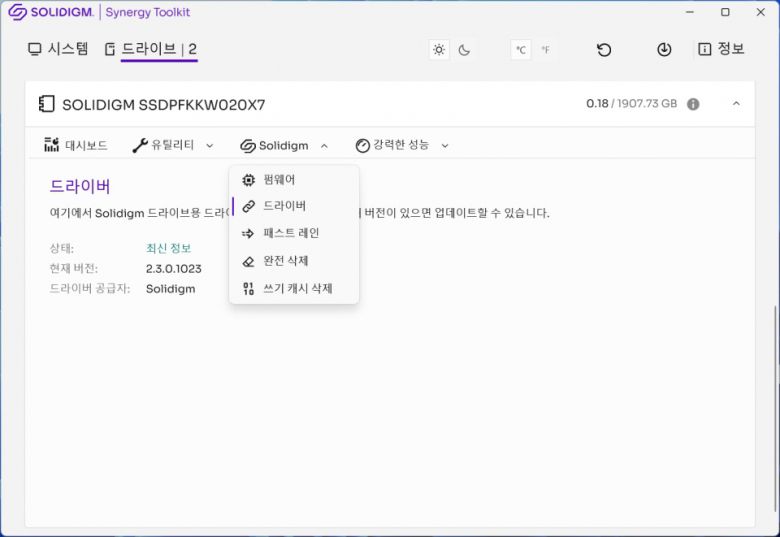The height and width of the screenshot is (537, 780).
Task: Select the 드라이브 | 2 tab
Action: pyautogui.click(x=151, y=49)
